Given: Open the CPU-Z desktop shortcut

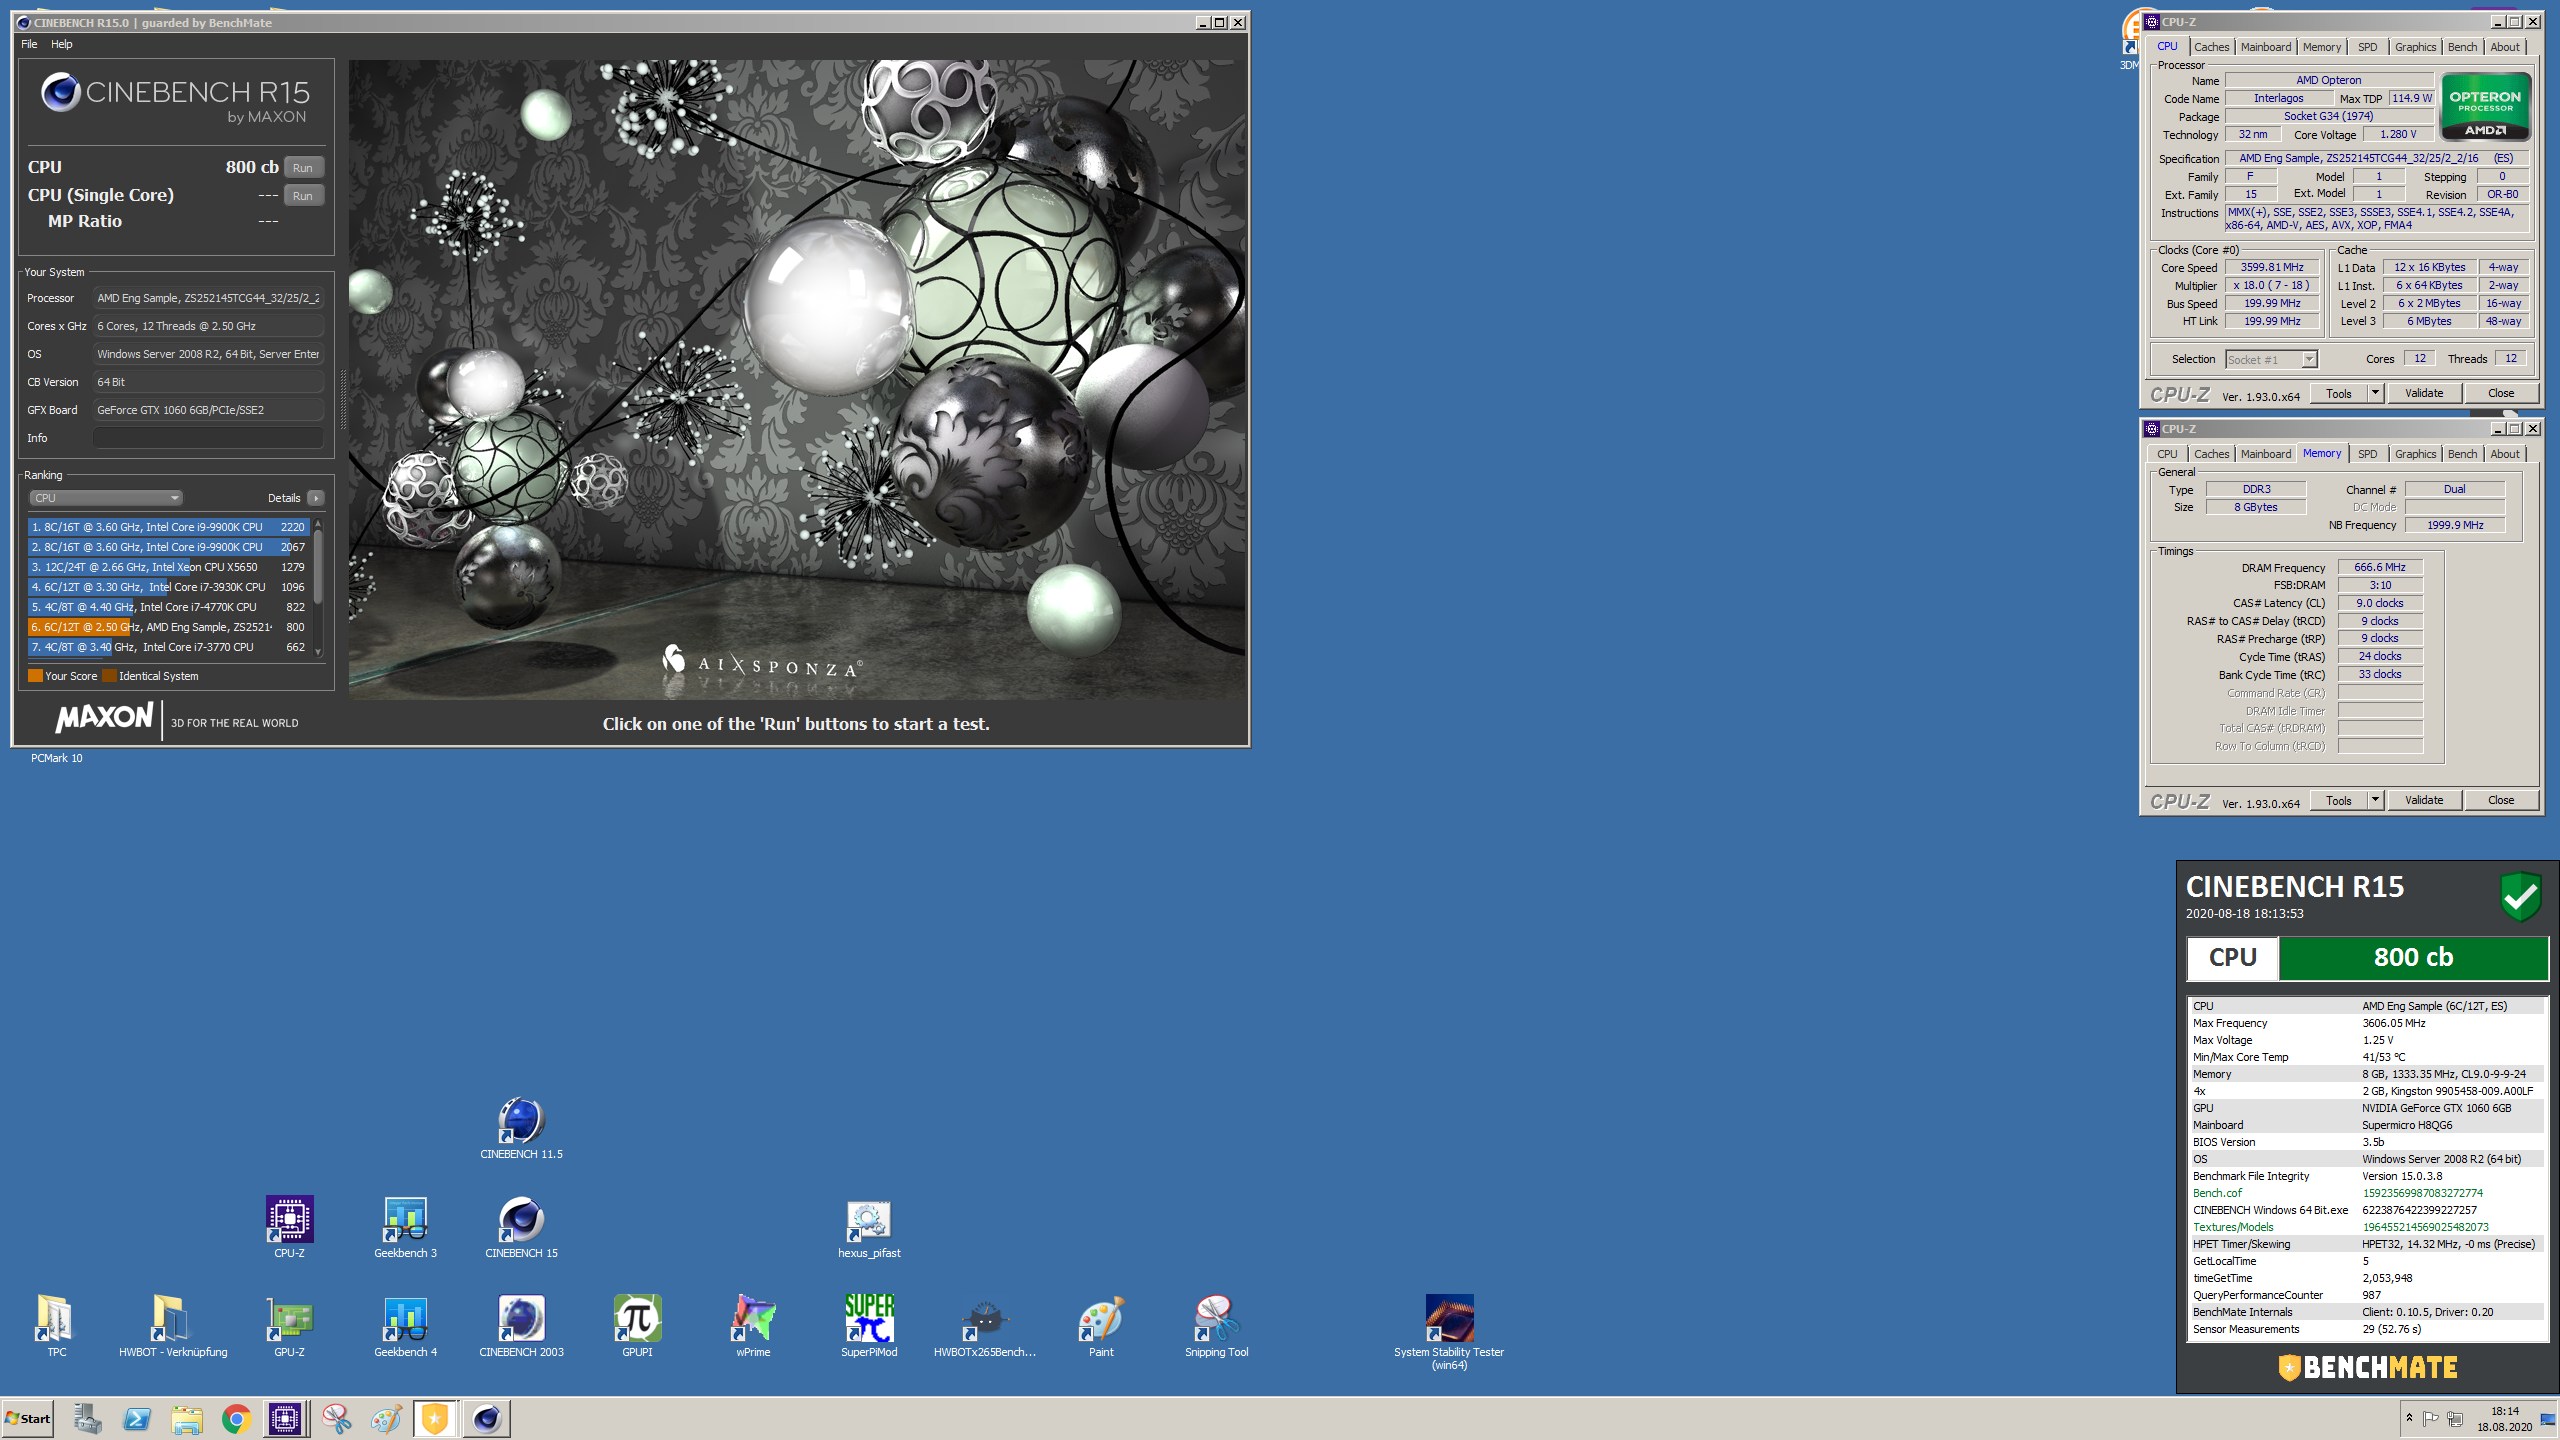Looking at the screenshot, I should click(x=289, y=1228).
